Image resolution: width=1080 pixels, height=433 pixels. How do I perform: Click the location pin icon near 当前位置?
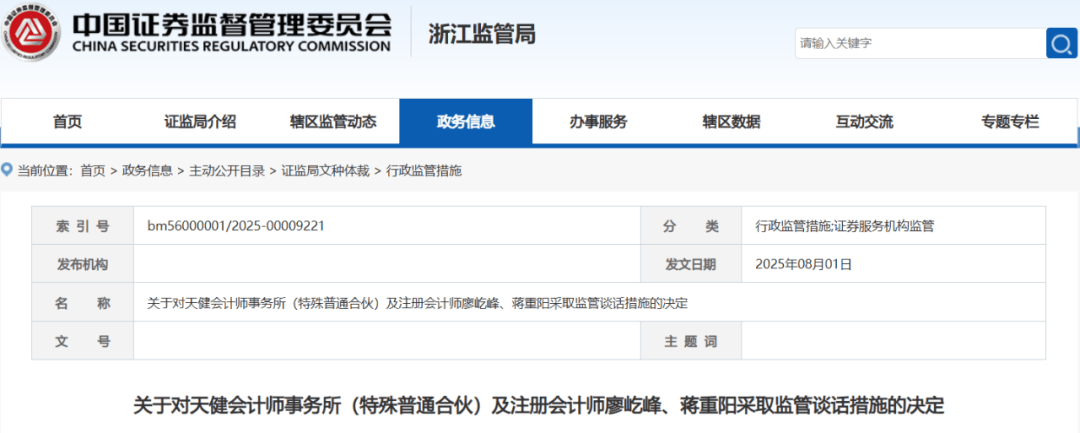[7, 169]
